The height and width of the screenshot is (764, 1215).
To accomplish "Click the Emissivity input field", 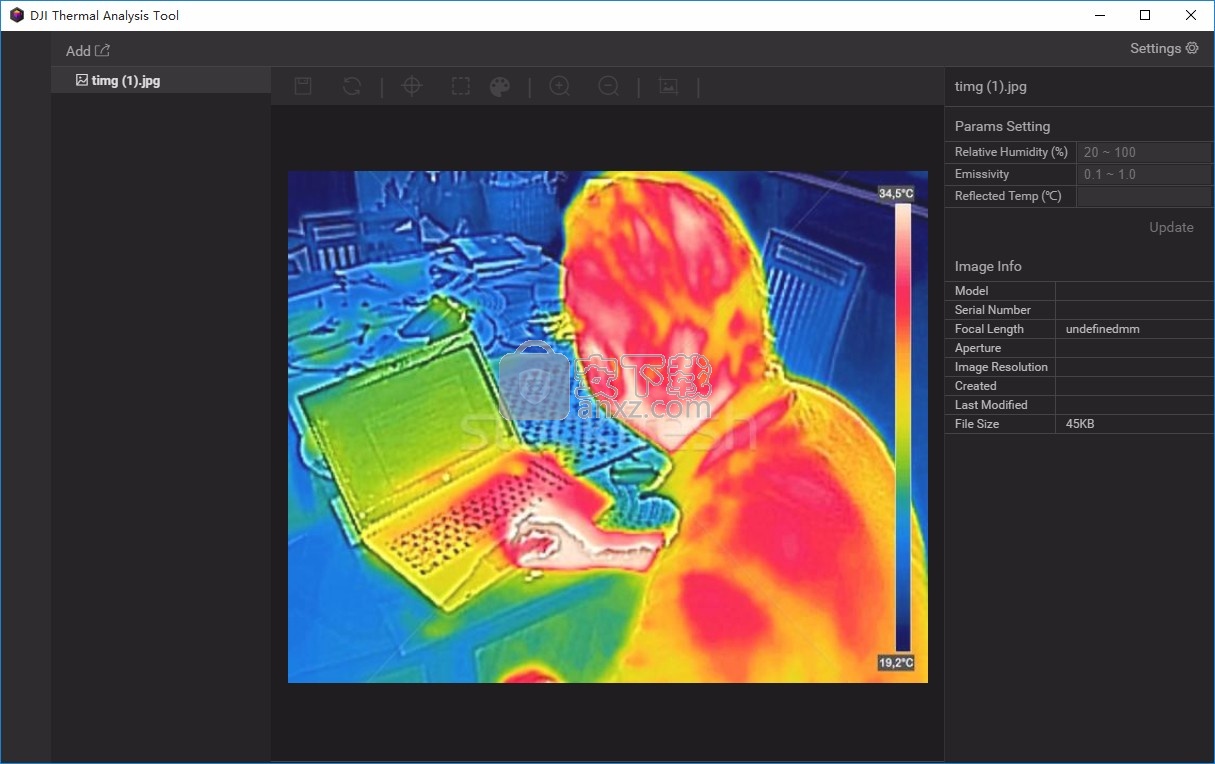I will point(1143,174).
